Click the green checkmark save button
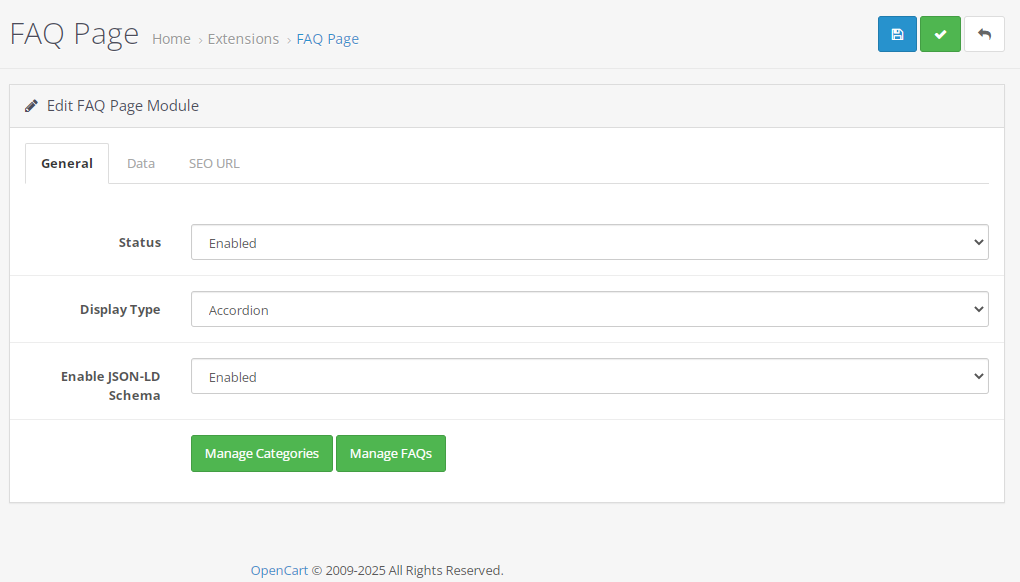This screenshot has width=1020, height=582. click(x=940, y=34)
